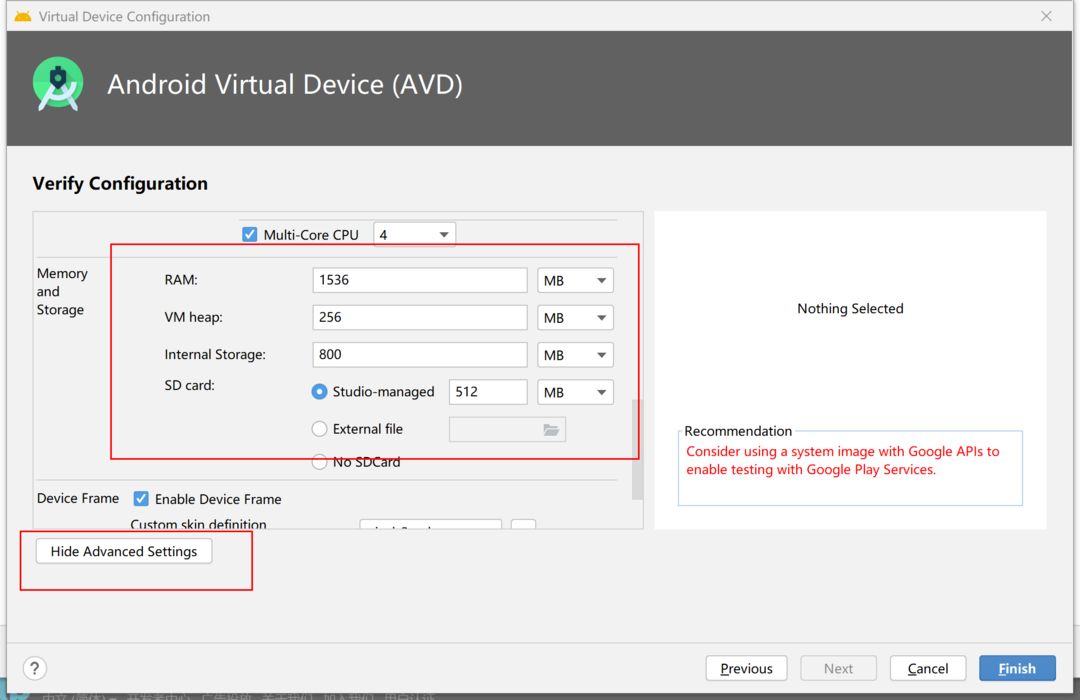
Task: Click the Internal Storage value field
Action: 419,354
